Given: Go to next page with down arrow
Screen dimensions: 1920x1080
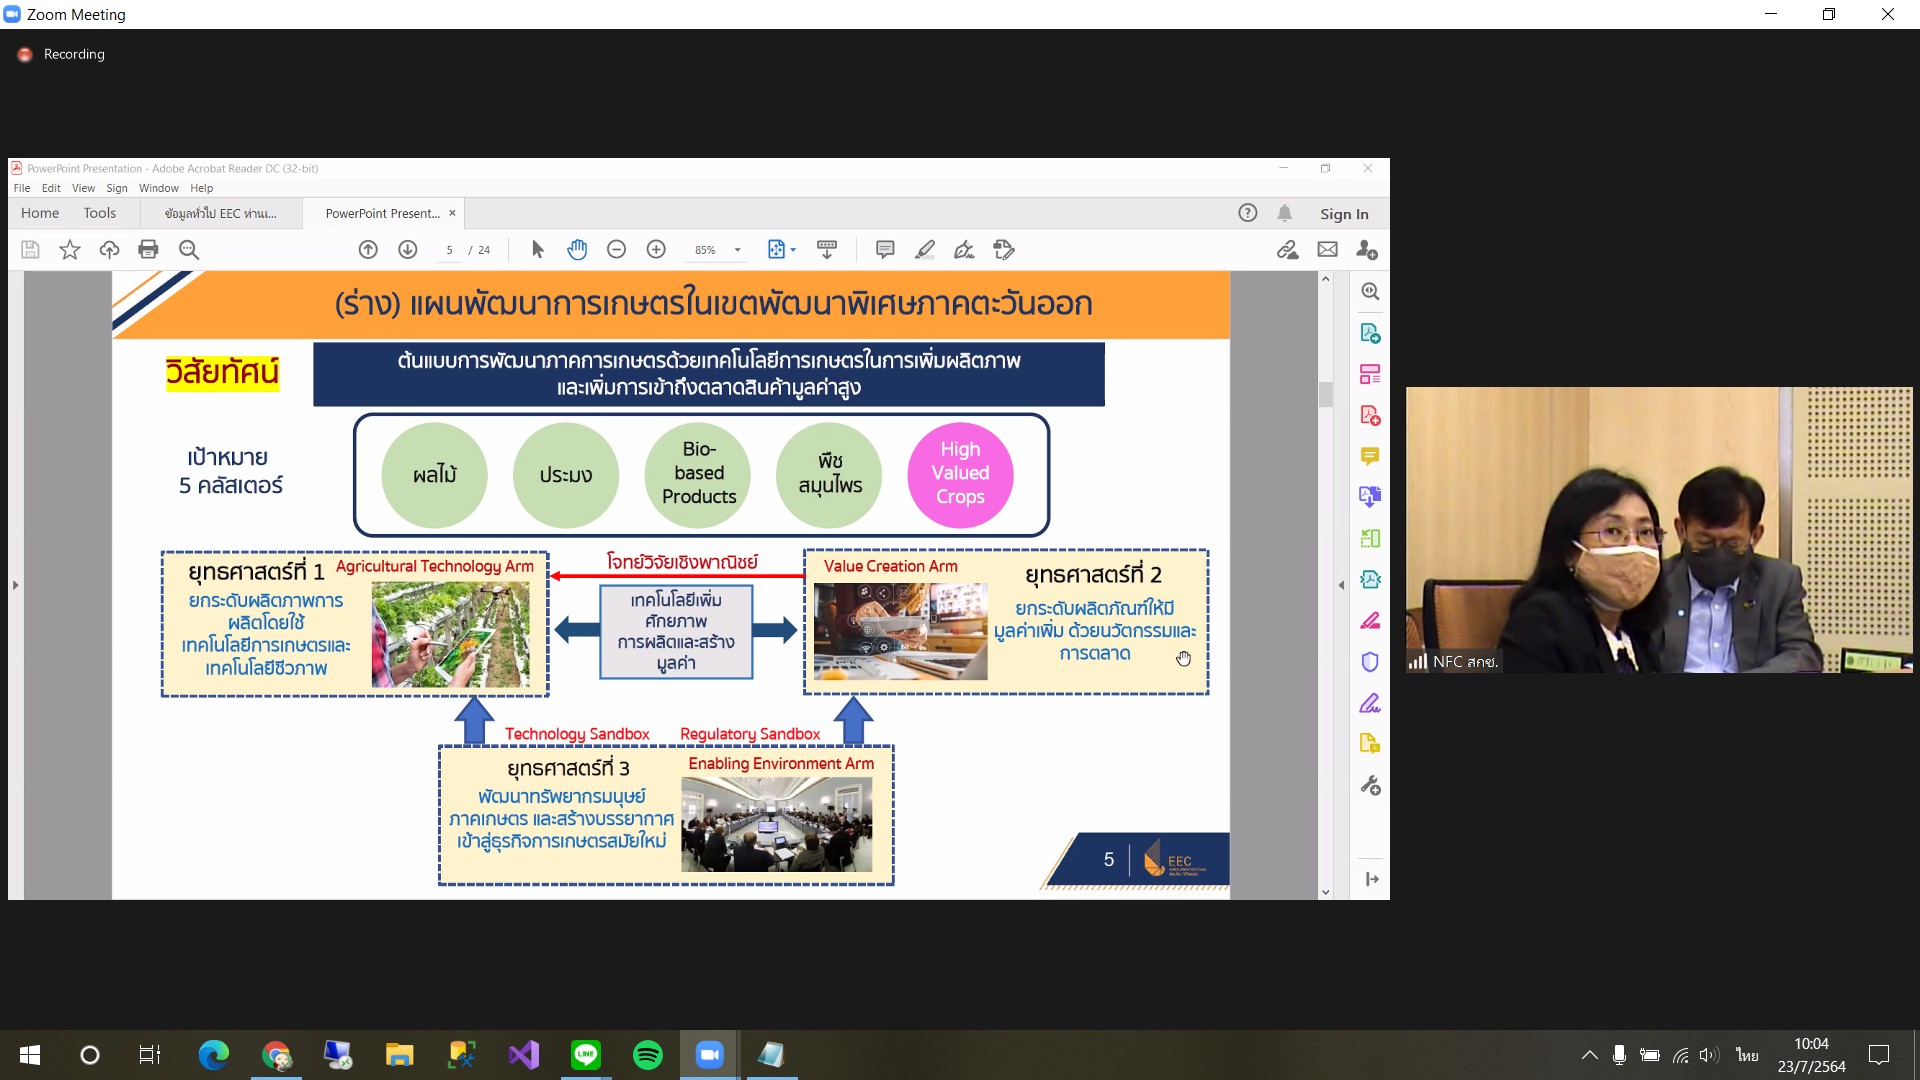Looking at the screenshot, I should point(407,250).
